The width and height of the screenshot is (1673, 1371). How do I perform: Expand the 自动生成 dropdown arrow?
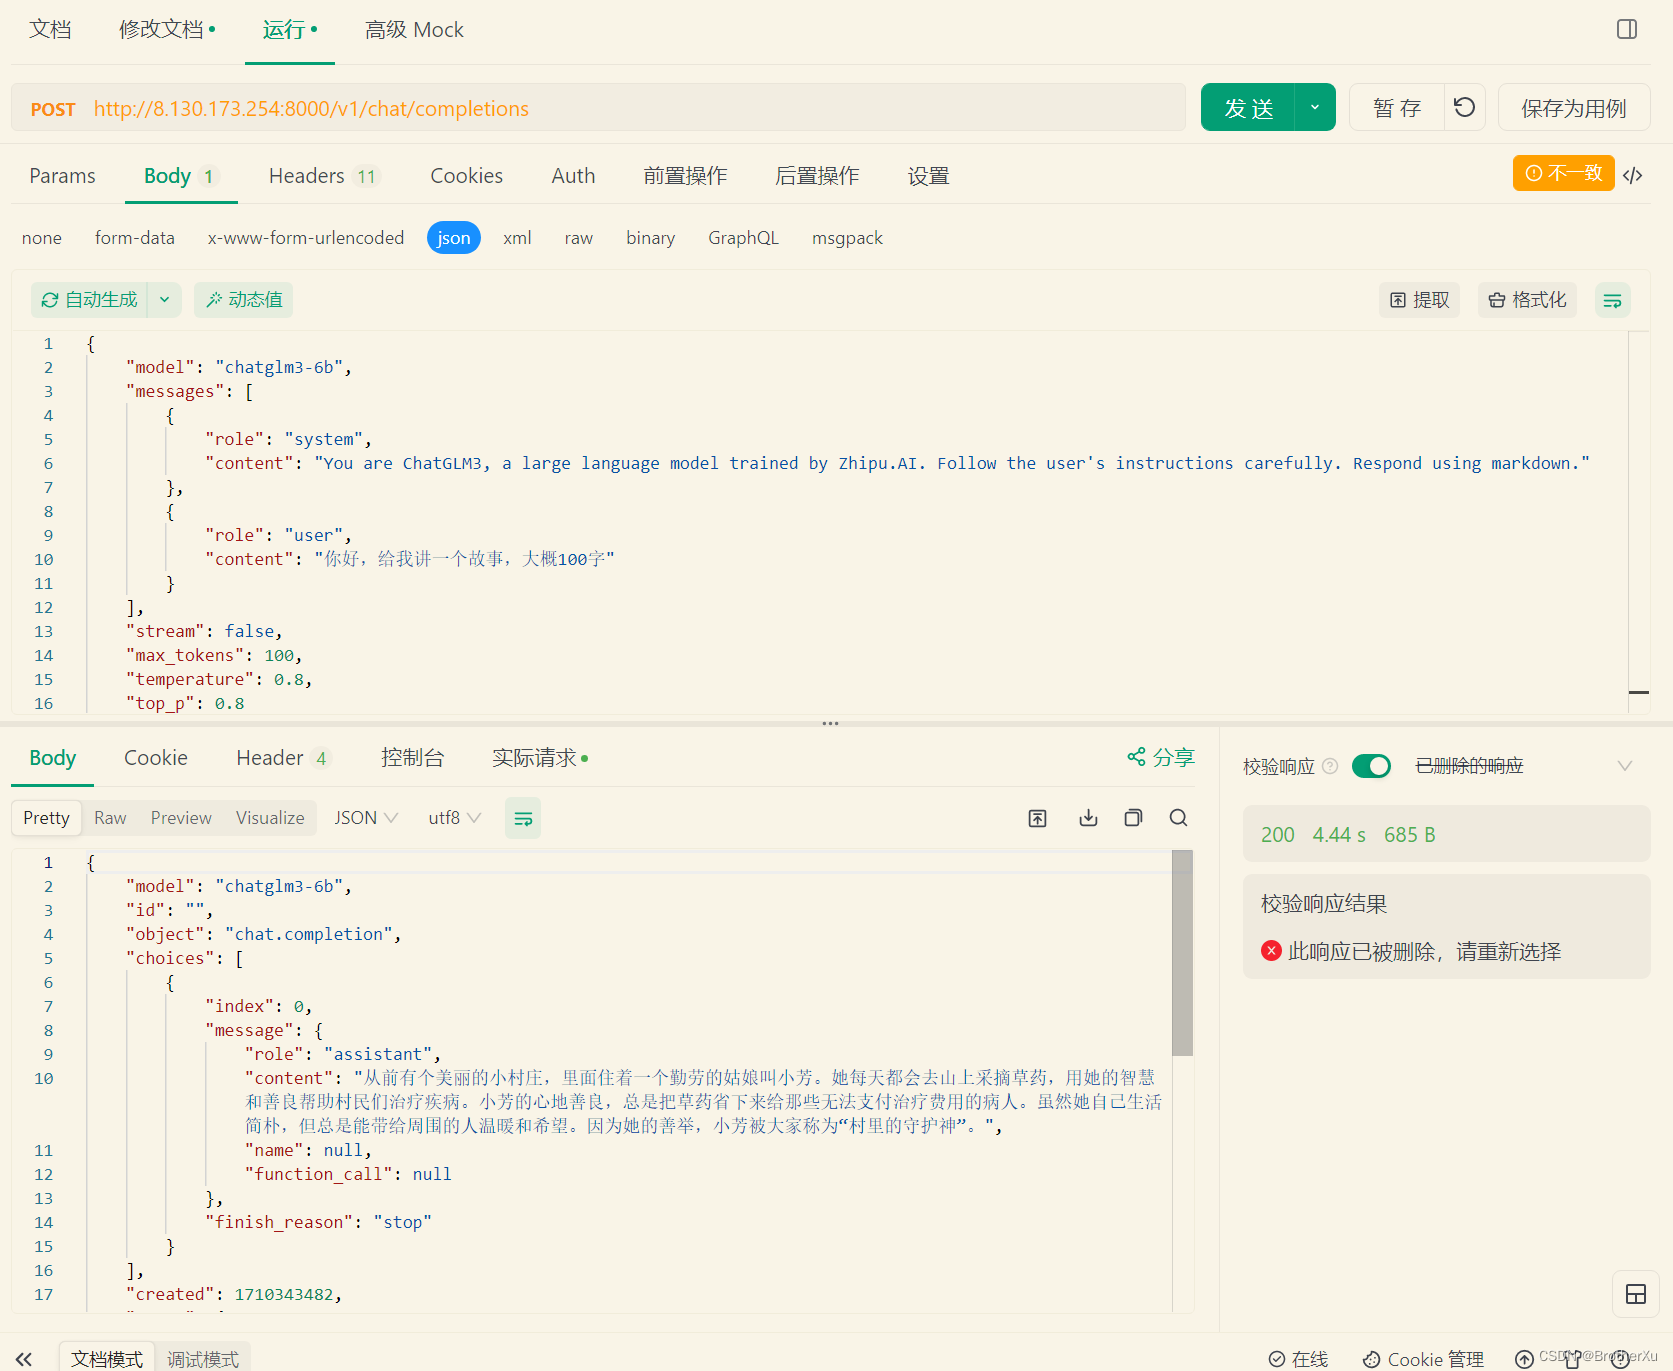coord(164,300)
